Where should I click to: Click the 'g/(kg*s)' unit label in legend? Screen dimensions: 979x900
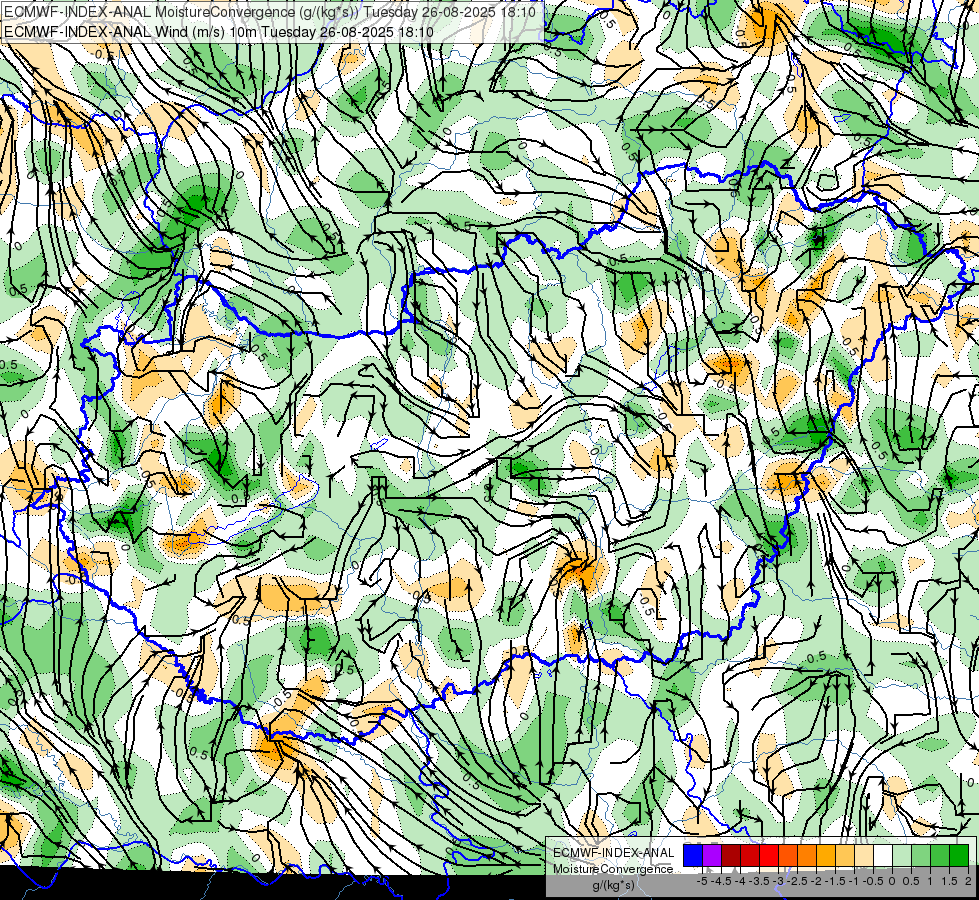pos(614,885)
